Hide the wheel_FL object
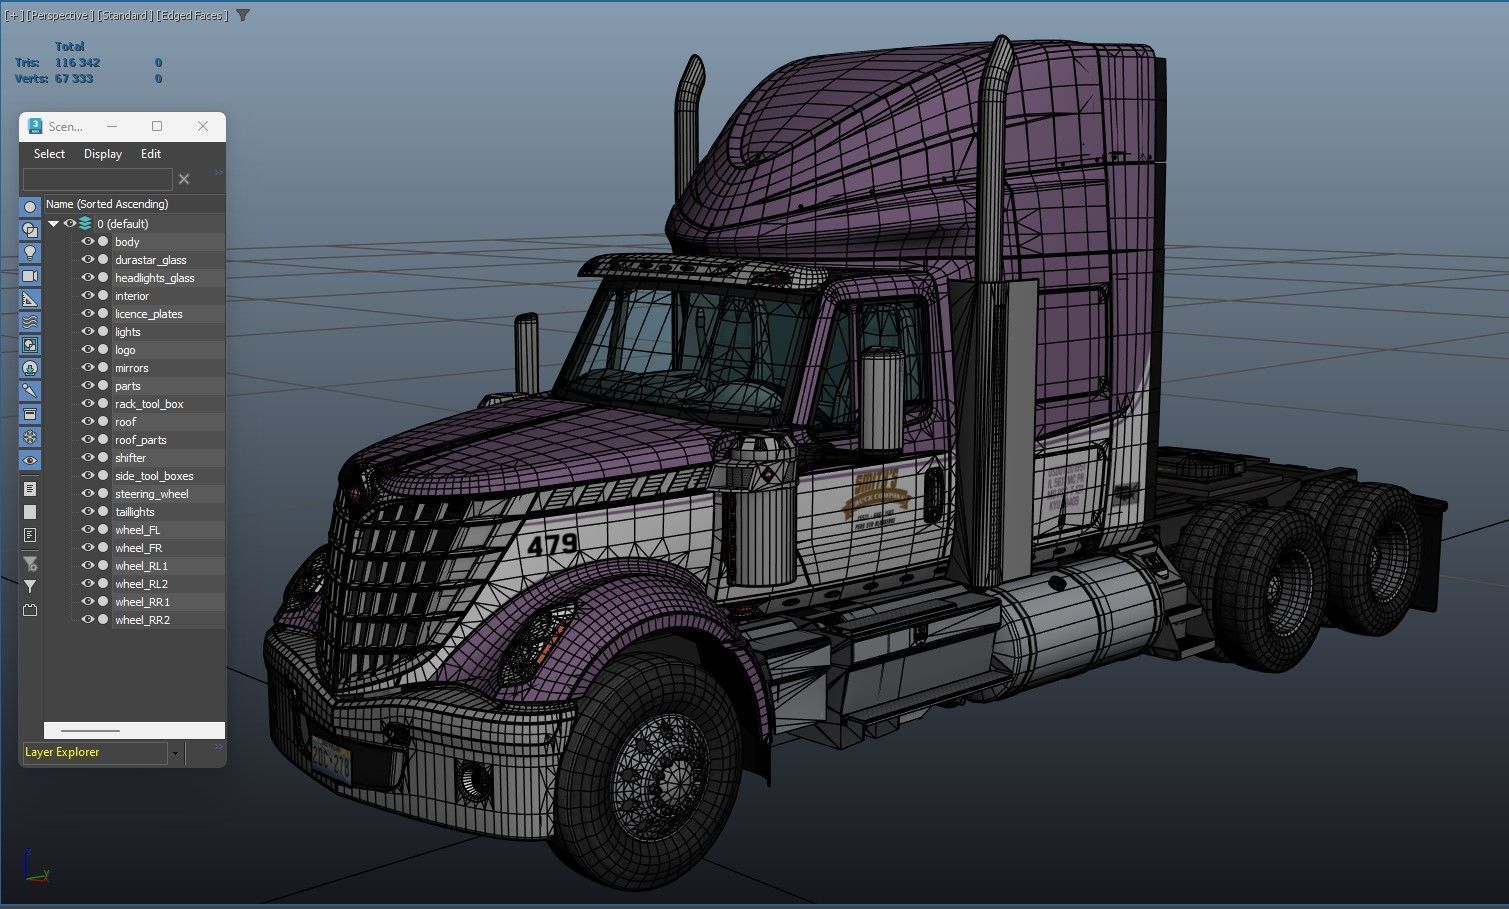1509x909 pixels. (x=88, y=530)
